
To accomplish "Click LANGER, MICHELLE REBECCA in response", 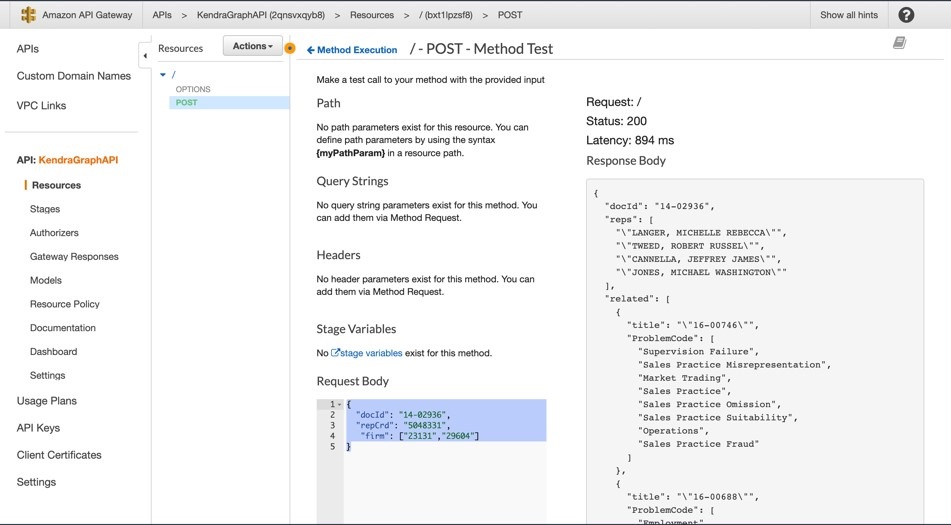I will 701,233.
